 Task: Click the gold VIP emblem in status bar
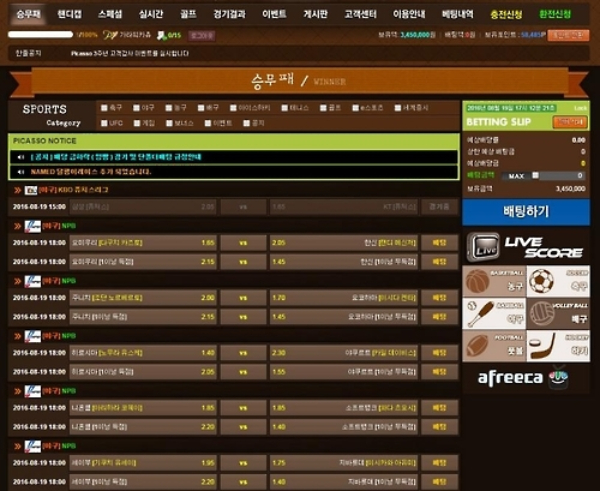(110, 35)
